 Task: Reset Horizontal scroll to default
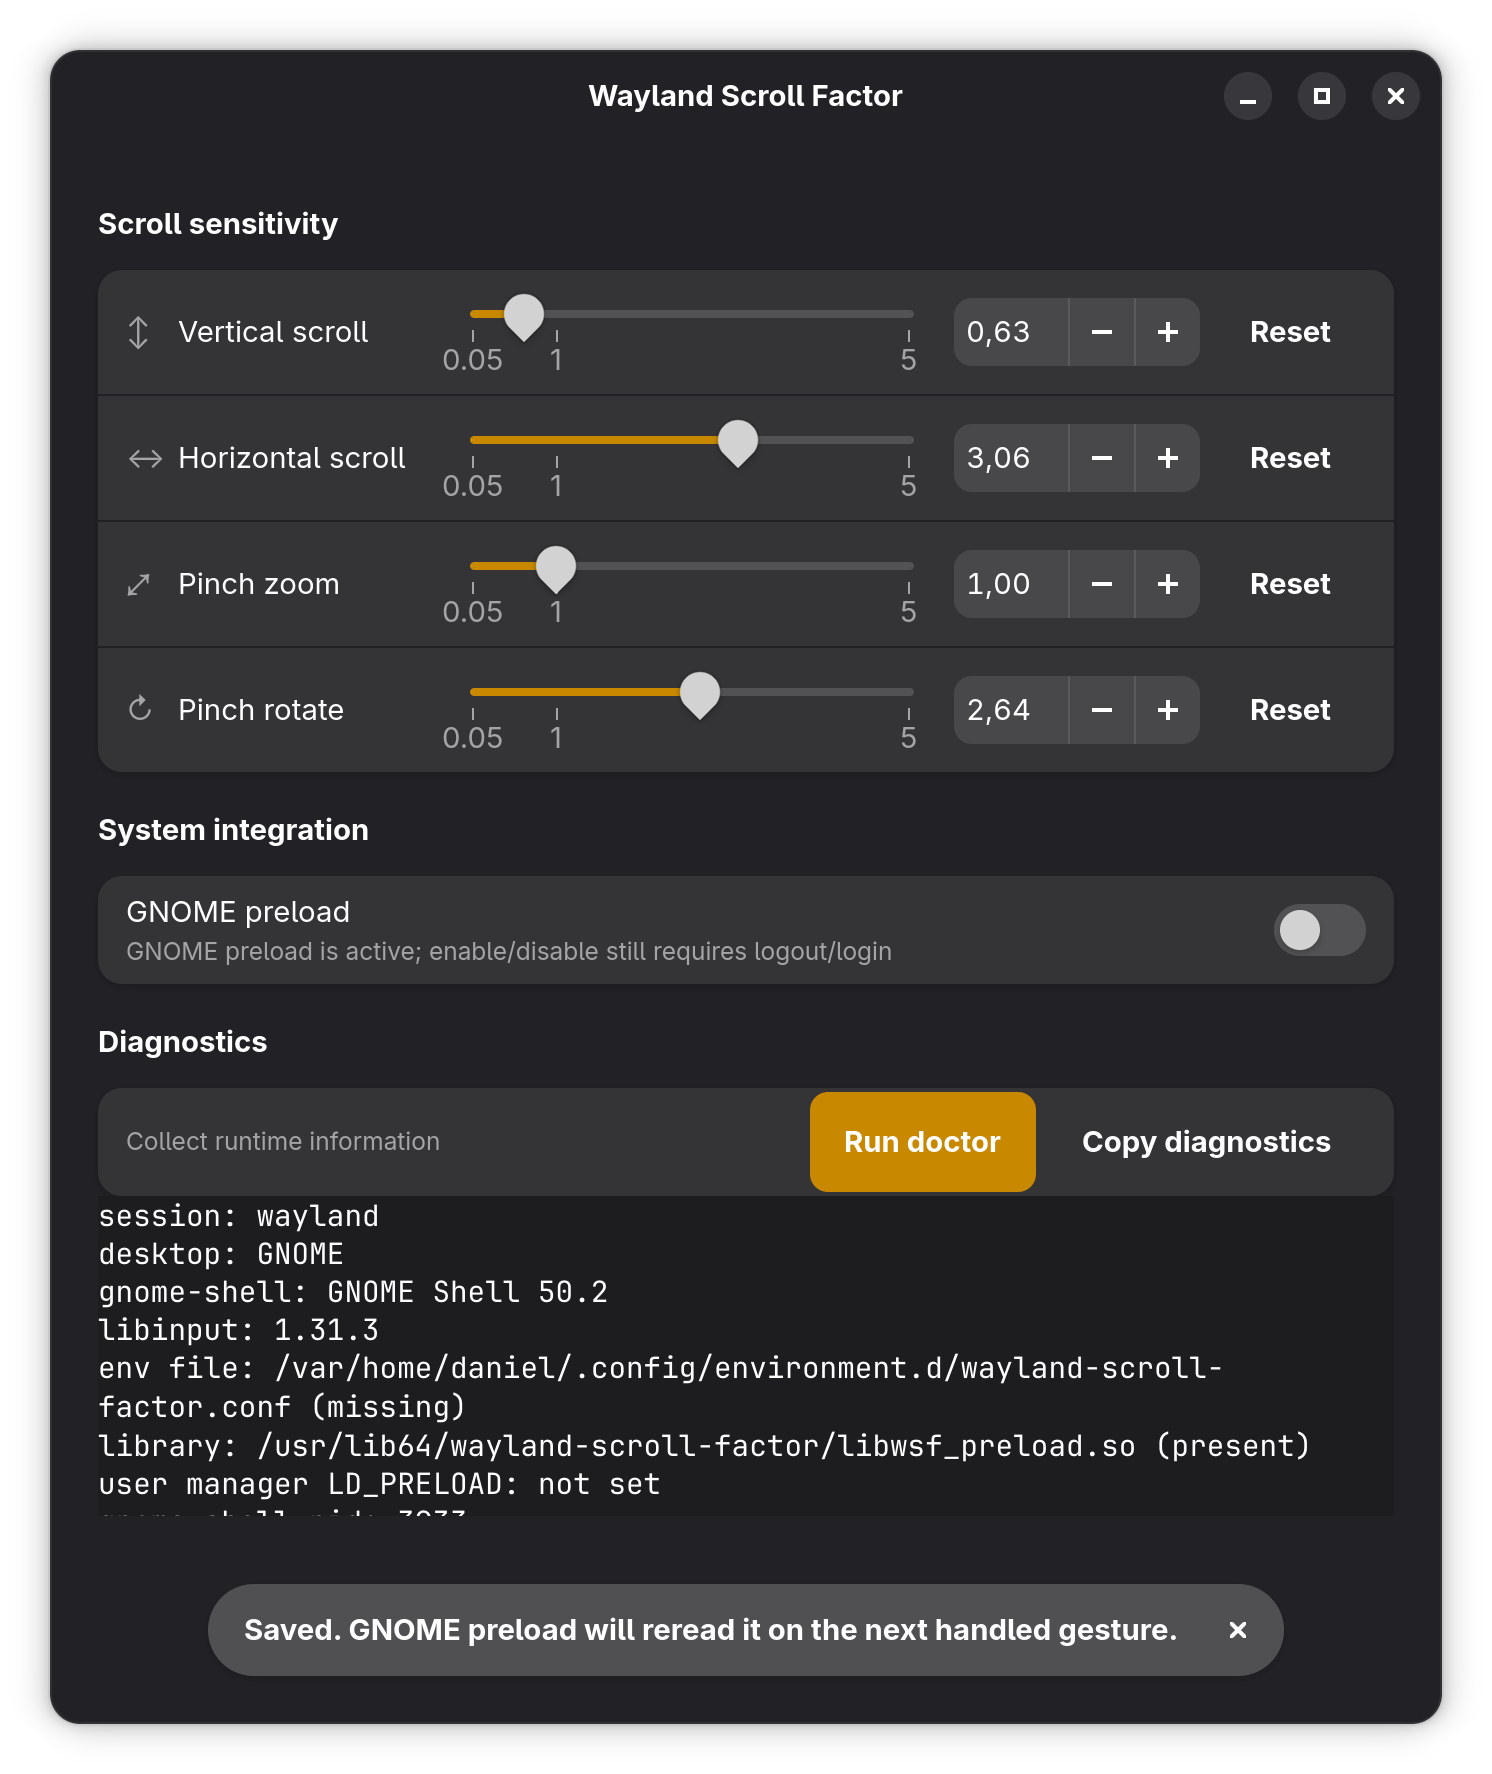coord(1290,458)
